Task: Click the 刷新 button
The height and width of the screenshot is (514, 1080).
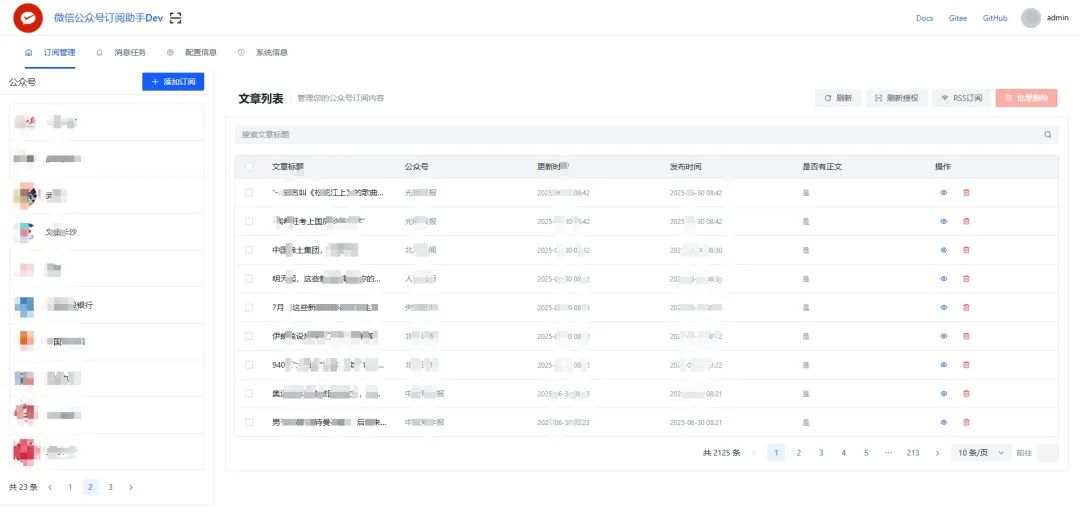Action: tap(838, 99)
